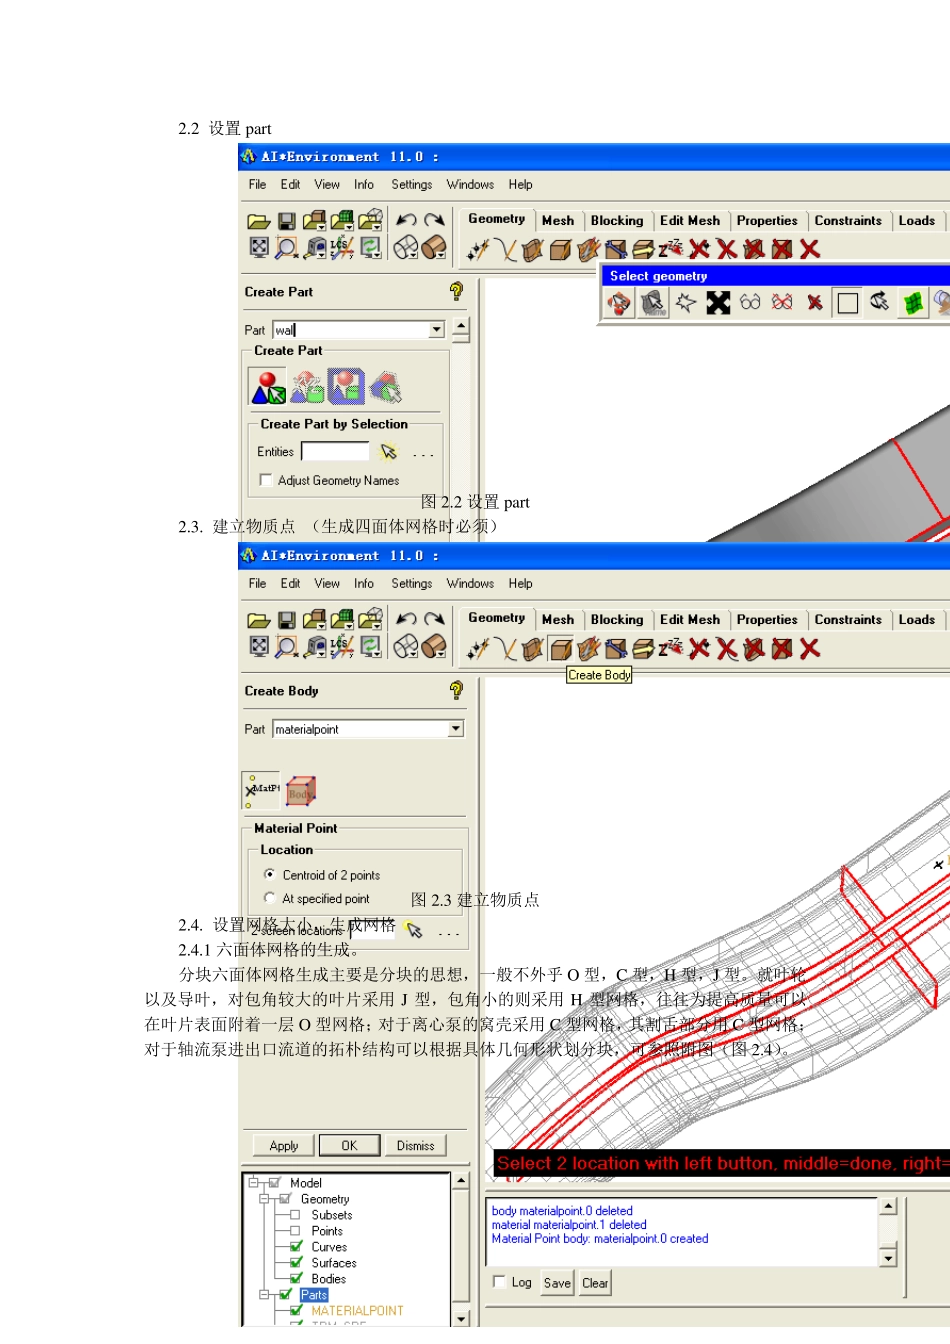Open Part dropdown arrow in Create Body panel
950x1344 pixels.
456,729
